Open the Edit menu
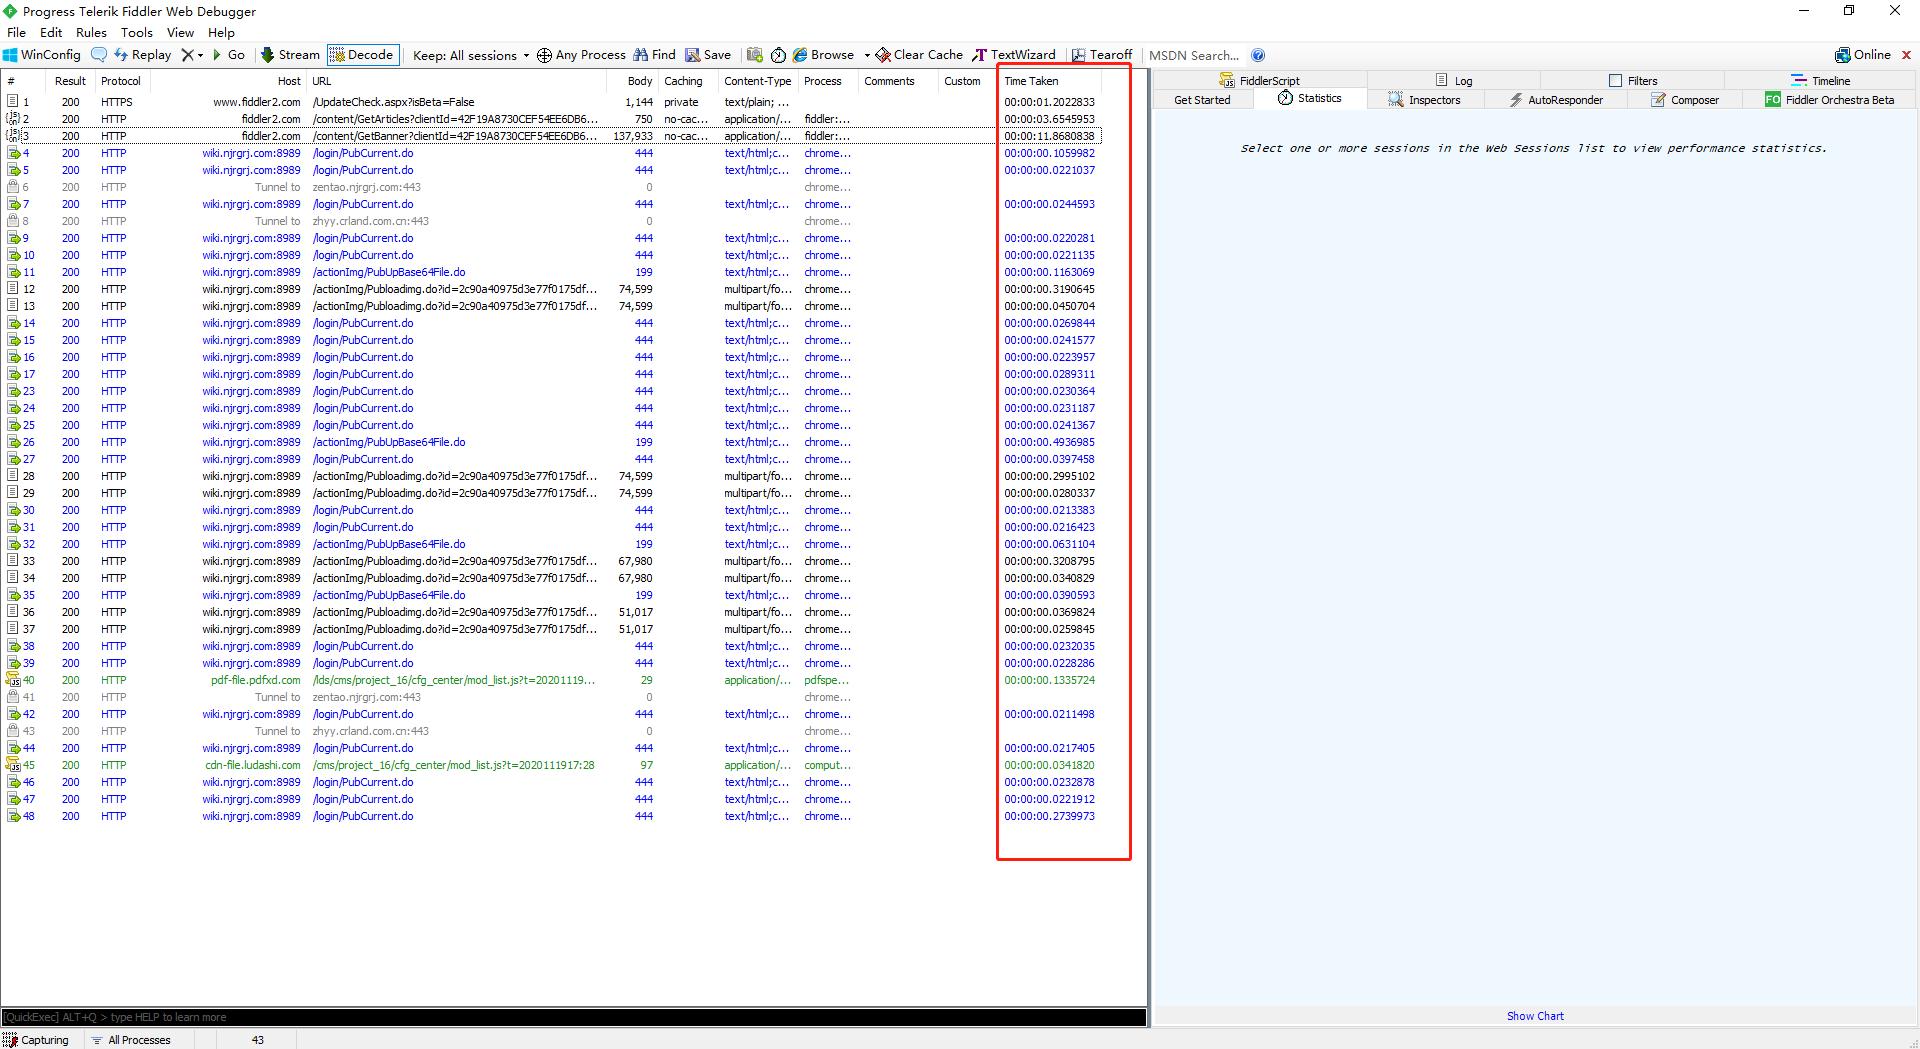1920x1049 pixels. [x=51, y=32]
